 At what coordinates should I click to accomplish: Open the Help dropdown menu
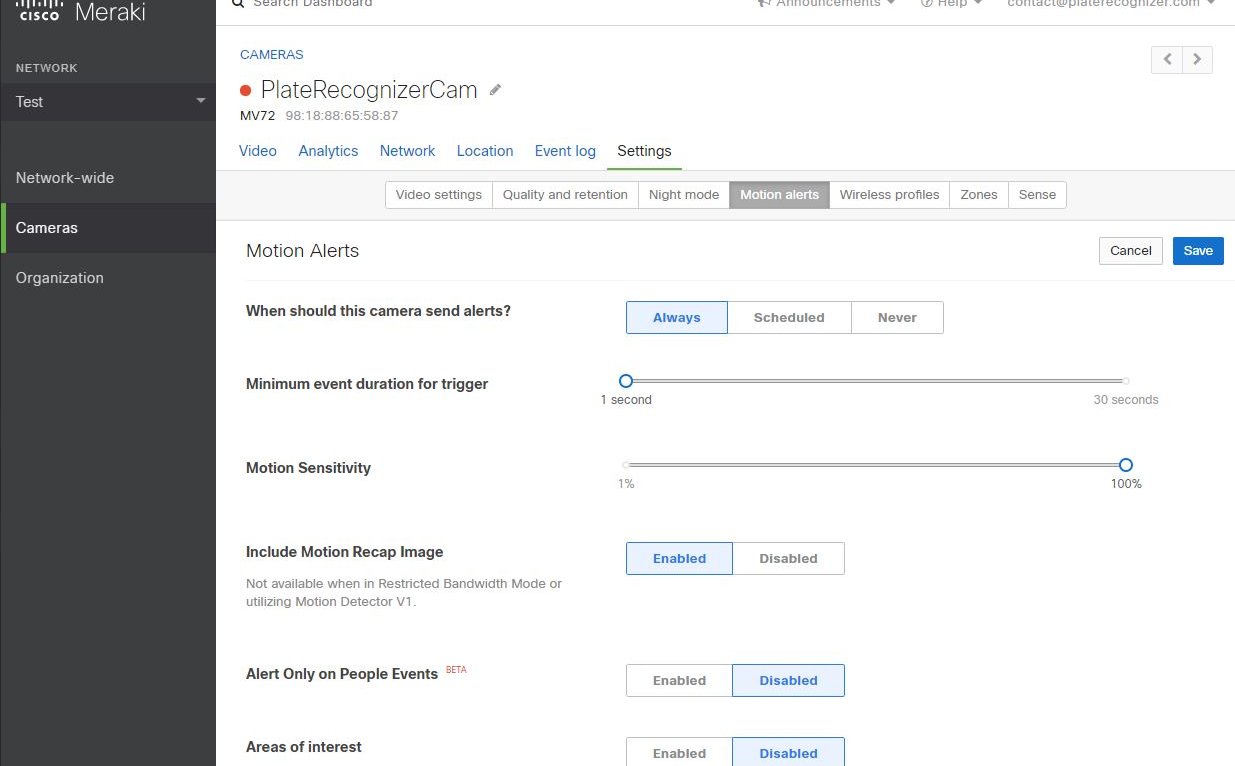950,4
